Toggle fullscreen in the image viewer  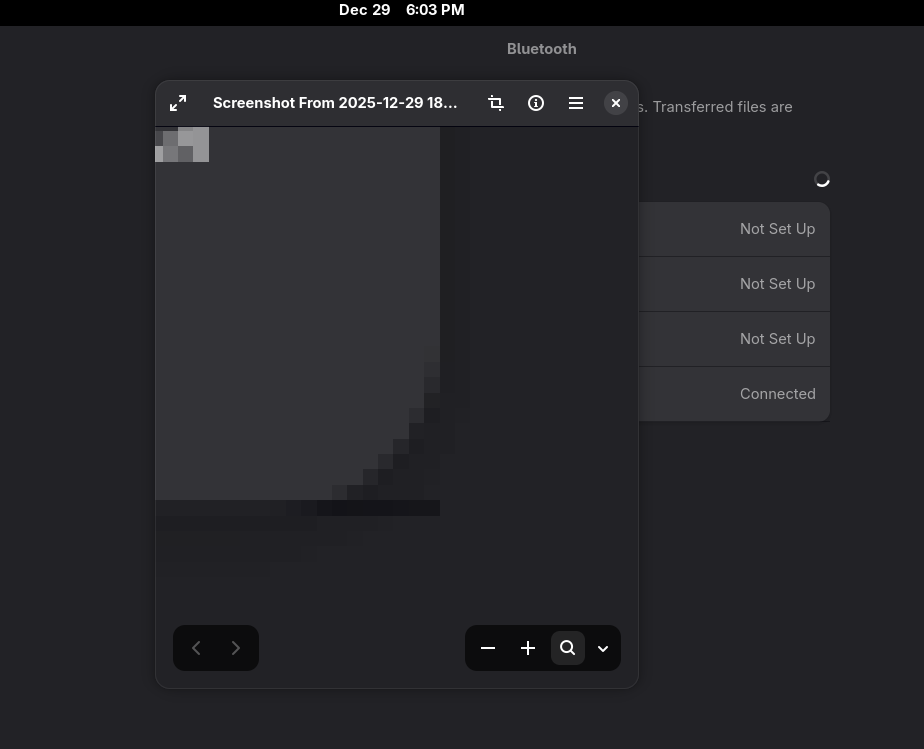(178, 103)
